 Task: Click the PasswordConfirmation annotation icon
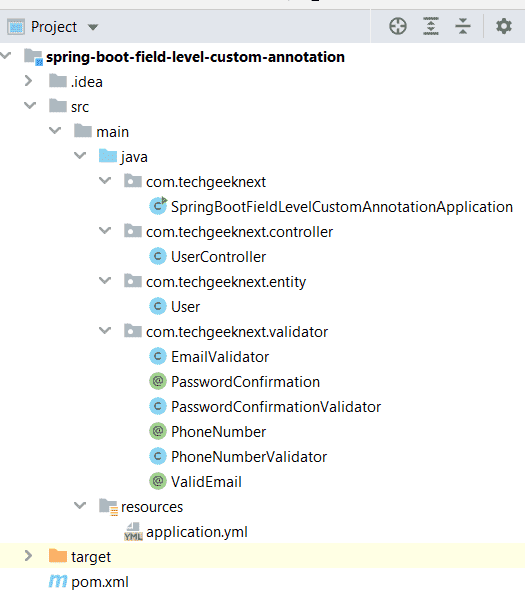158,381
